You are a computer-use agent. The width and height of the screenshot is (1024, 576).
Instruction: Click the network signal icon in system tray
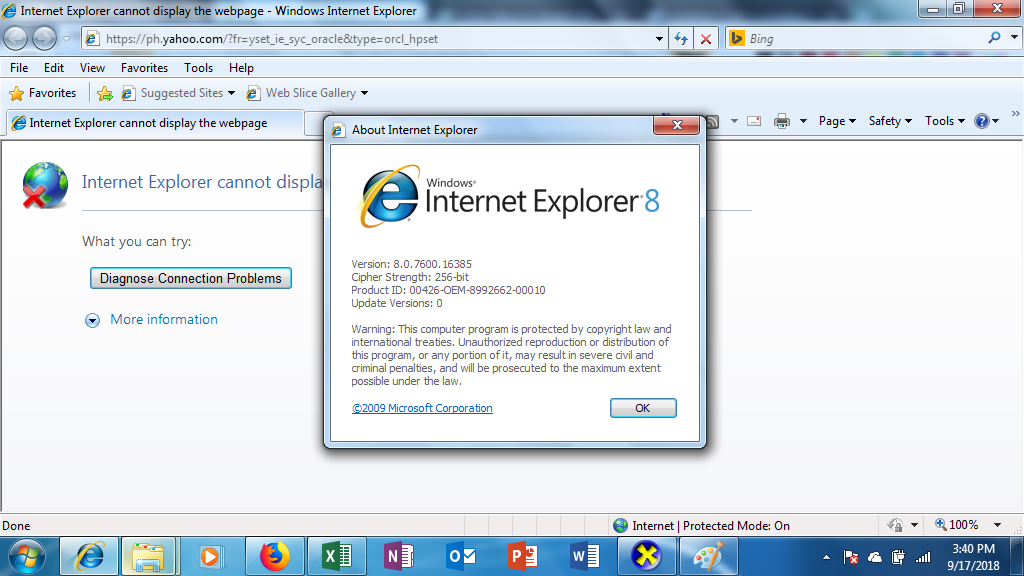[x=922, y=557]
